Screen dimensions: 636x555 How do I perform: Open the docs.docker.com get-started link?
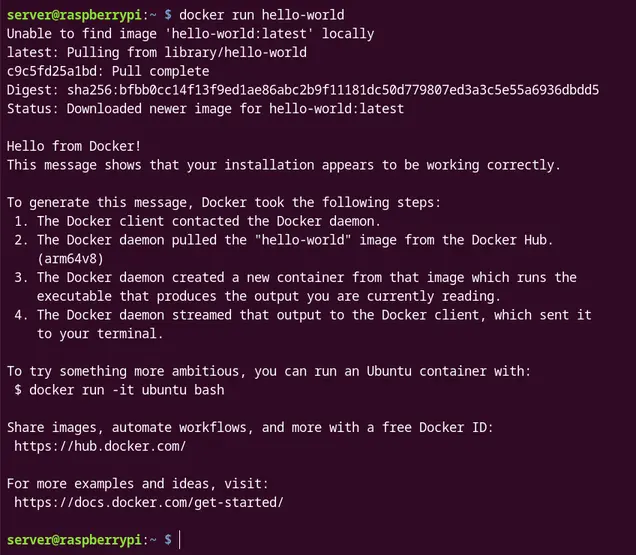click(149, 502)
